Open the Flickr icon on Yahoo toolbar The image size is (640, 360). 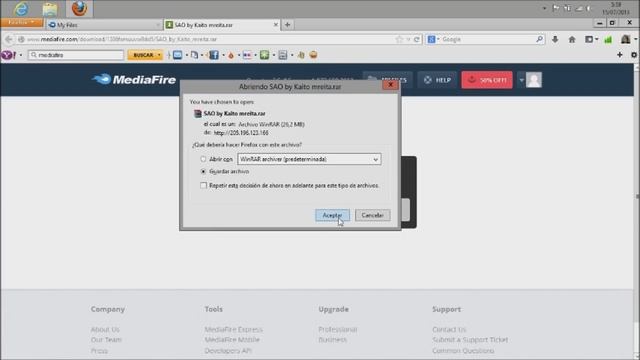(x=247, y=55)
